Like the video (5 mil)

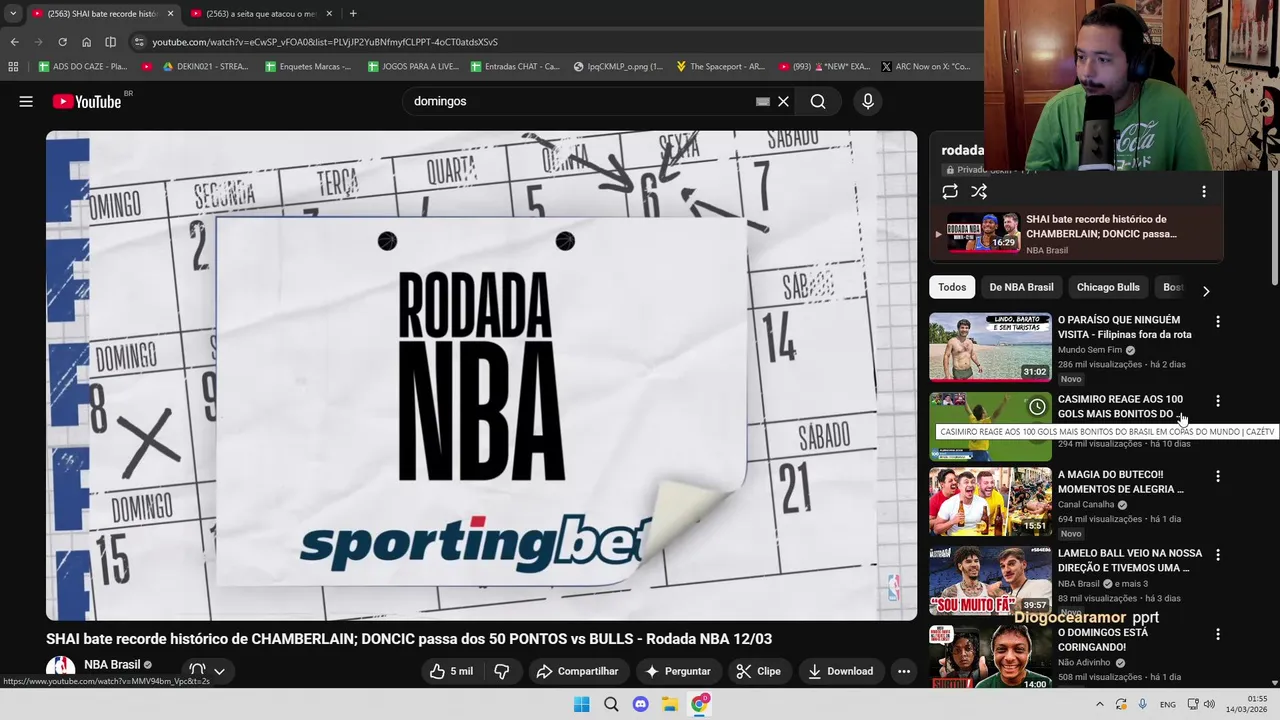(x=451, y=671)
